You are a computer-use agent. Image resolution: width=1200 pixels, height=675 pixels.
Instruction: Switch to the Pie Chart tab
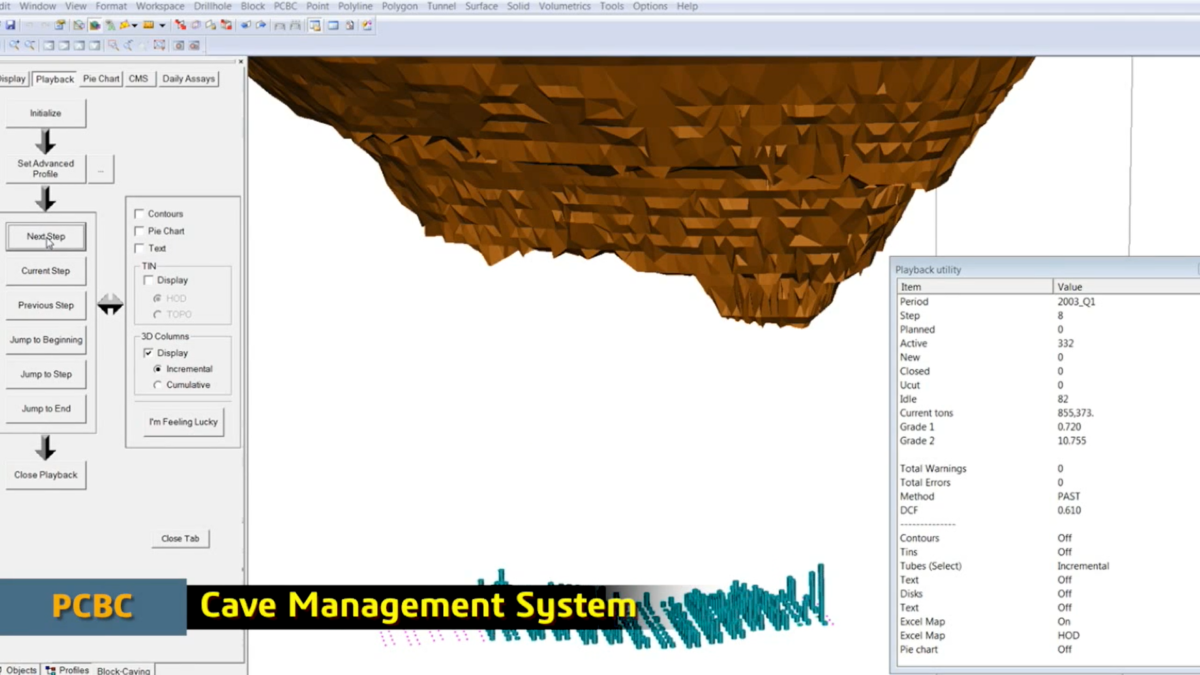[x=101, y=79]
